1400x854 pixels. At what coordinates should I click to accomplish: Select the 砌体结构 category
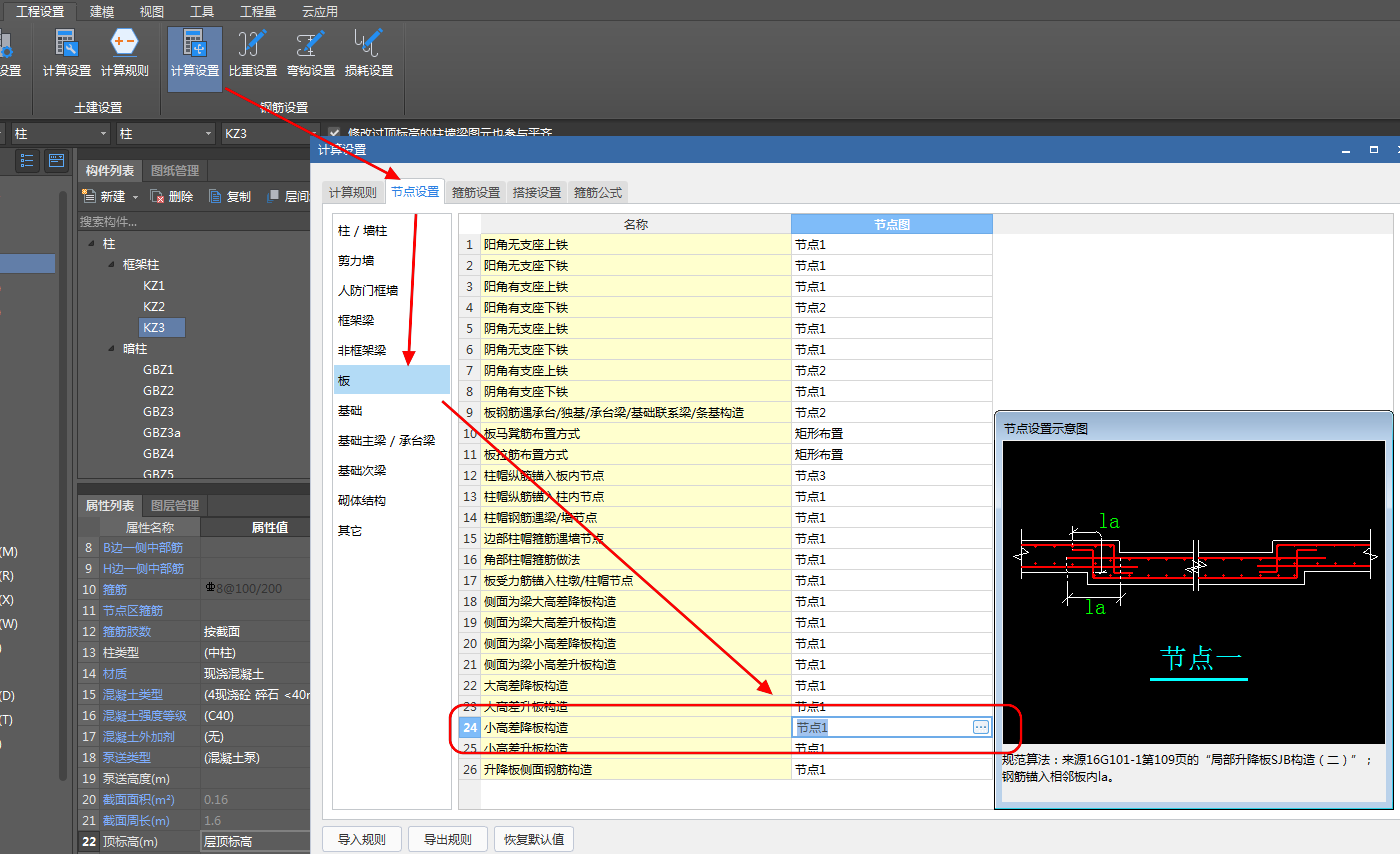[392, 501]
